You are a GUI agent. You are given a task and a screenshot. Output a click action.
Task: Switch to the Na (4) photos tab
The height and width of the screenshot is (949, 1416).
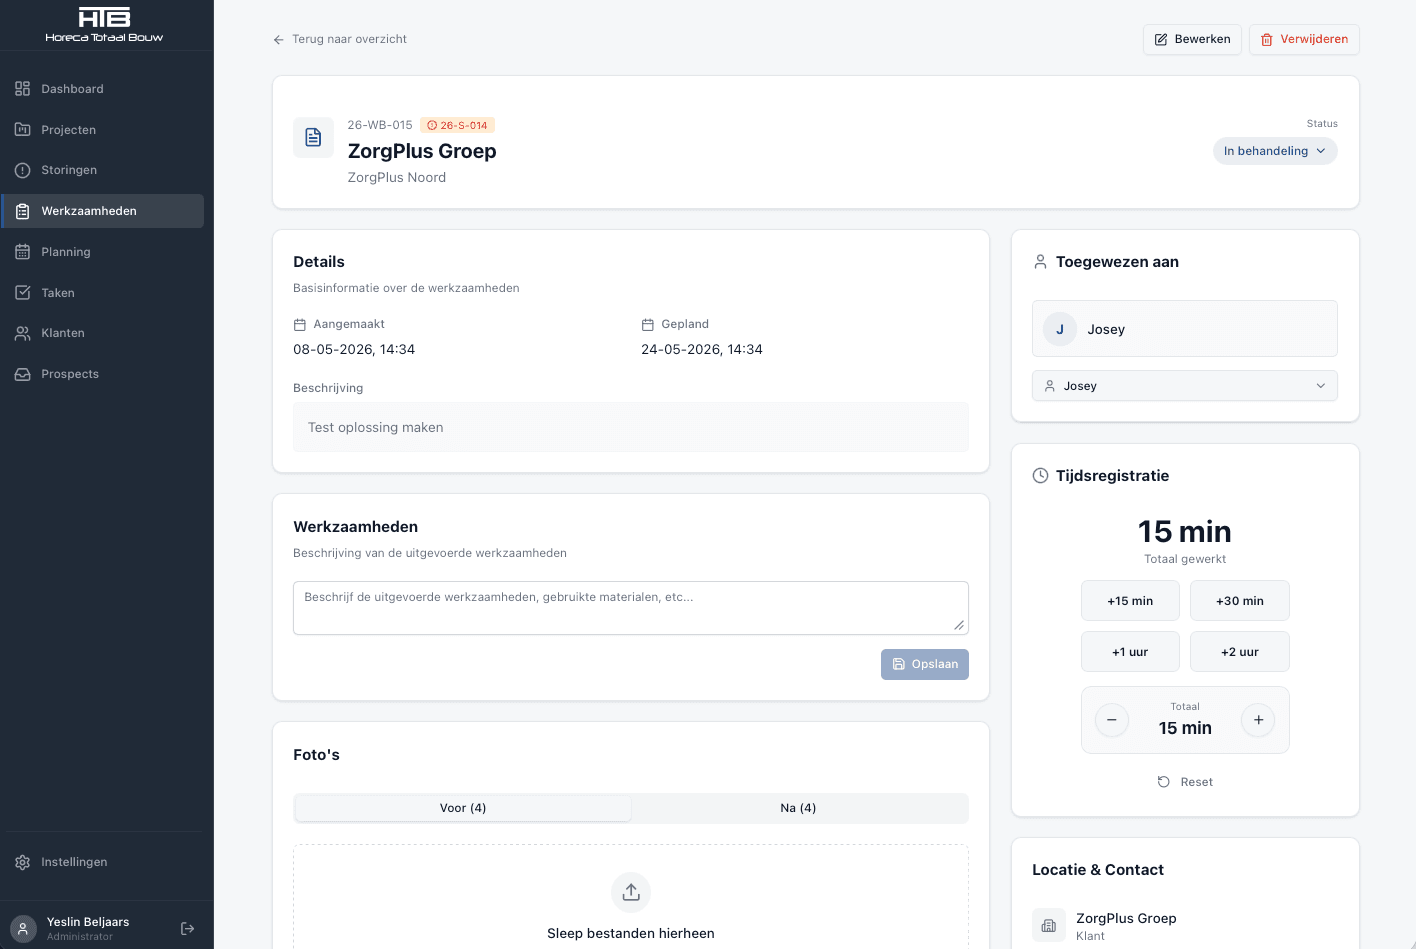[x=798, y=808]
